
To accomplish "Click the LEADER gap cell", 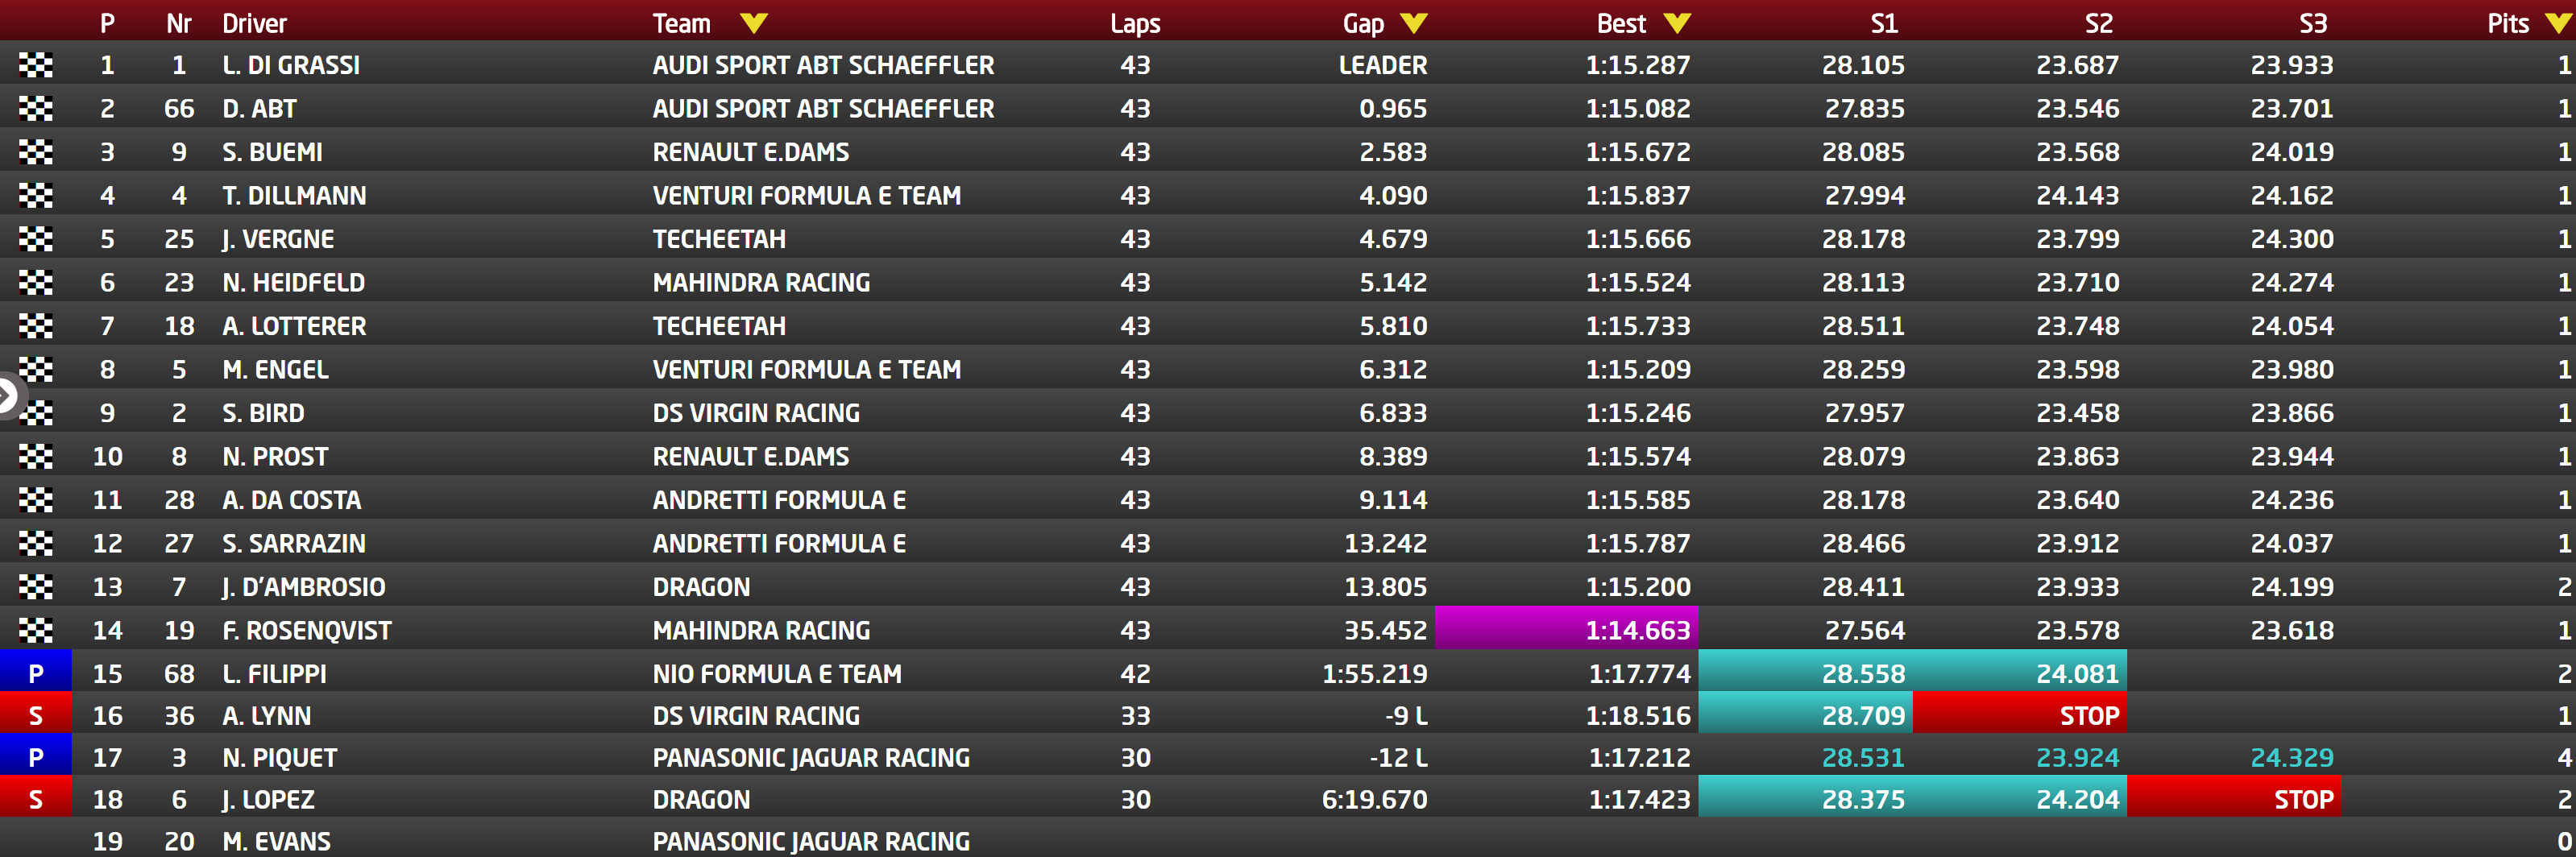I will tap(1383, 65).
